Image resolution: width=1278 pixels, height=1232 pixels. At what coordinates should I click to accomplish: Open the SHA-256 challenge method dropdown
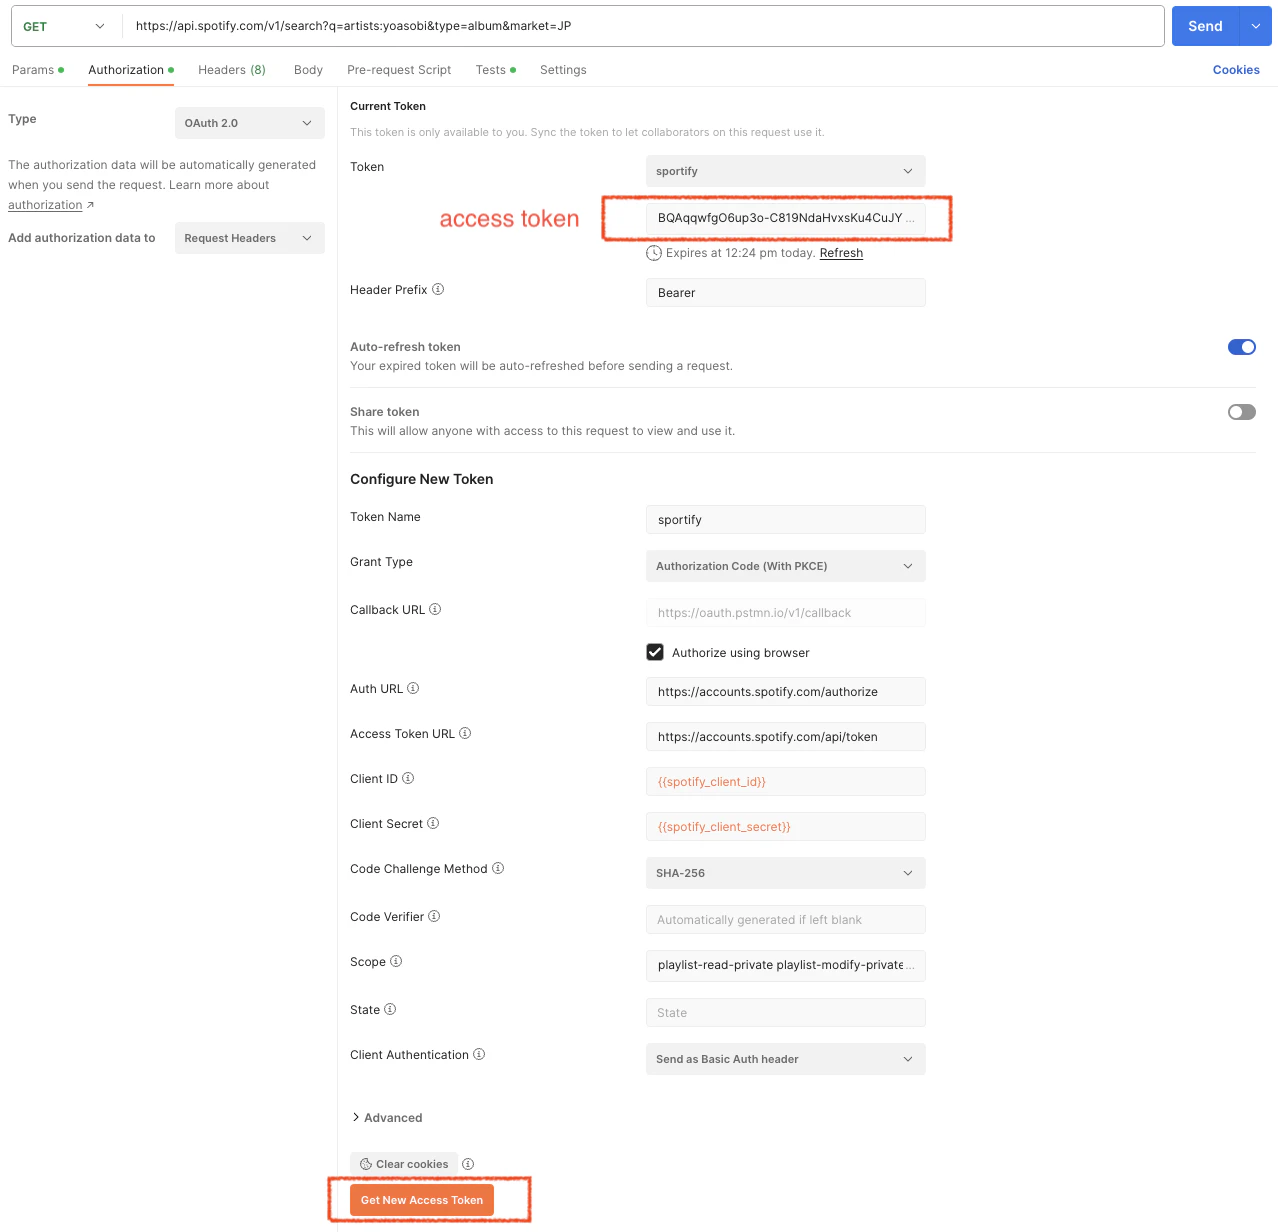(x=786, y=873)
